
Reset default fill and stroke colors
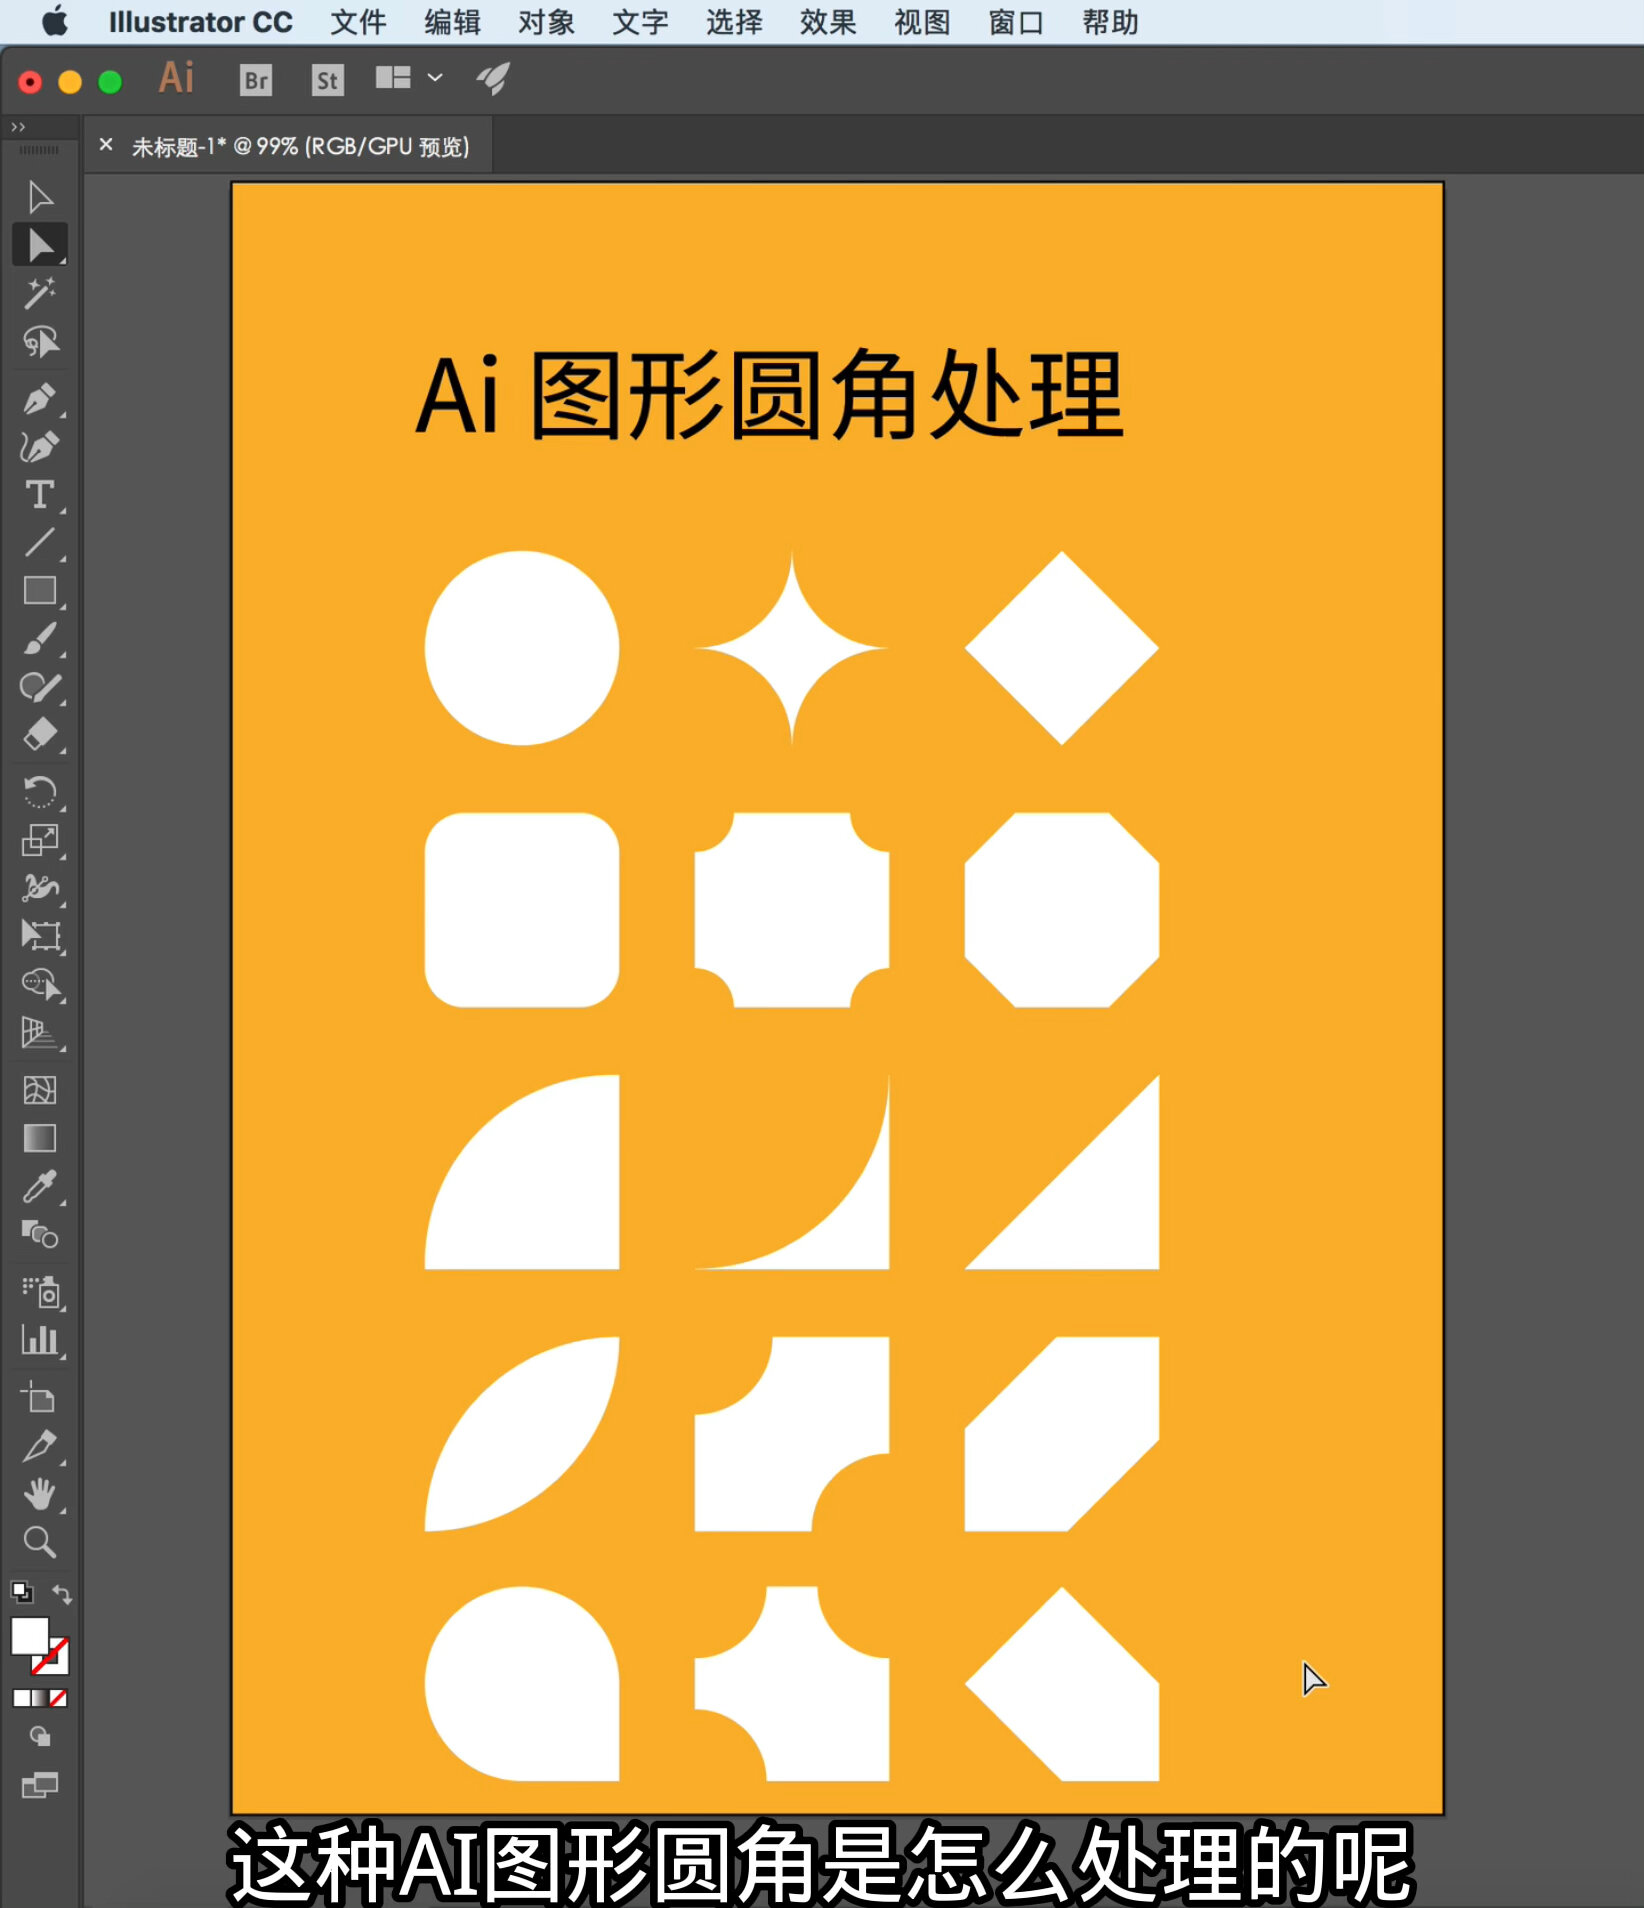point(21,1591)
